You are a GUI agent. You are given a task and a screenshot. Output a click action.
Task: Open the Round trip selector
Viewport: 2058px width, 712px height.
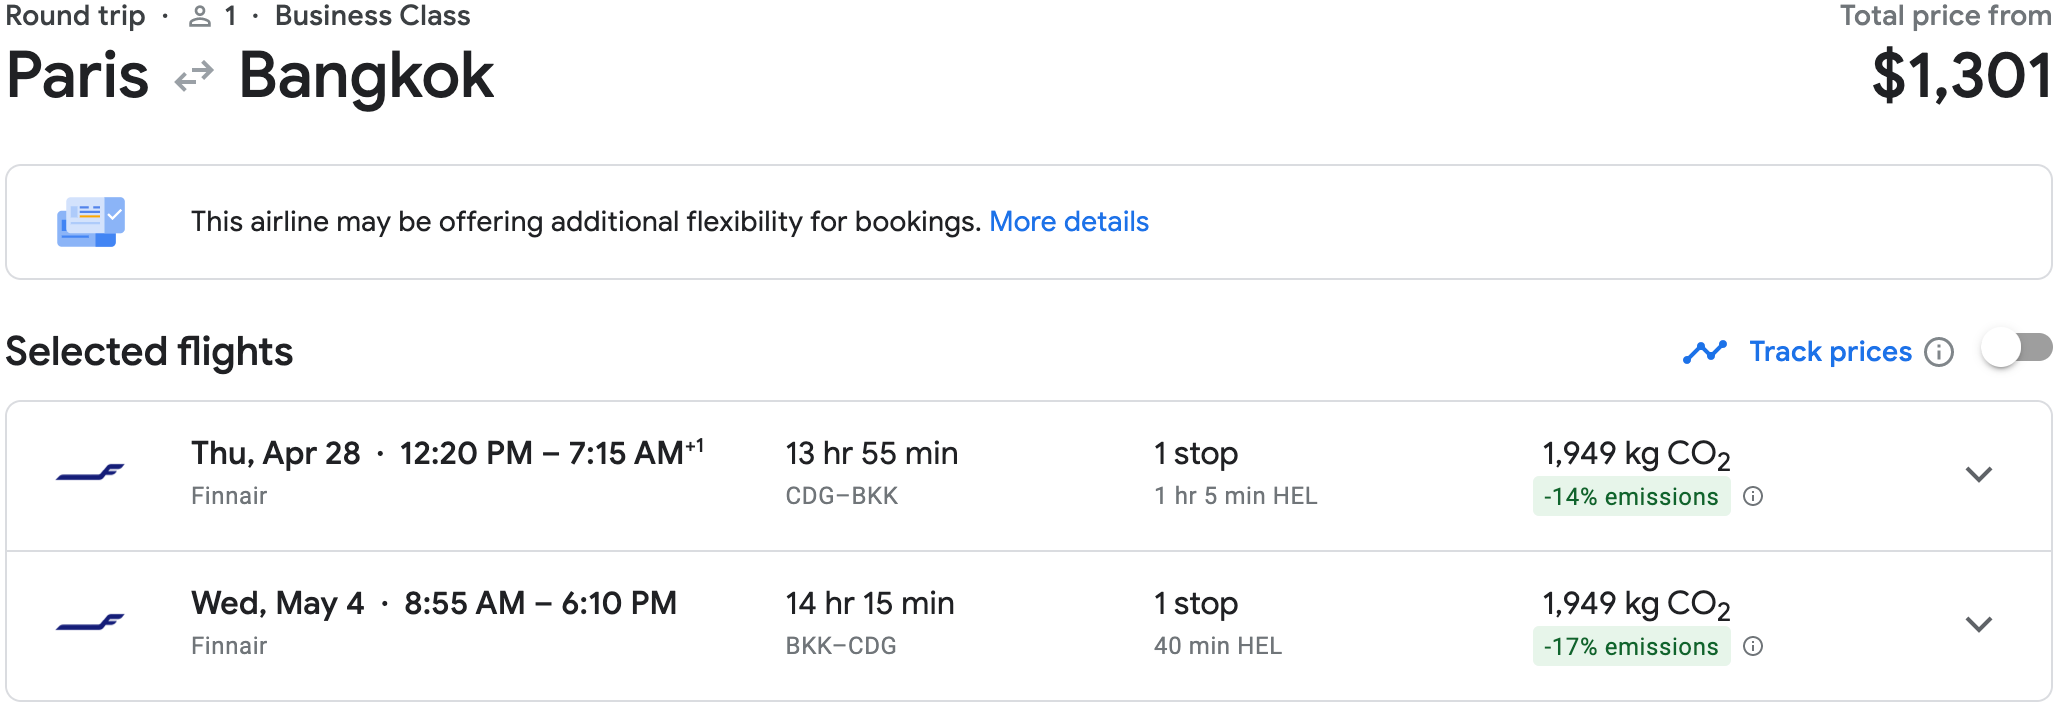point(74,15)
